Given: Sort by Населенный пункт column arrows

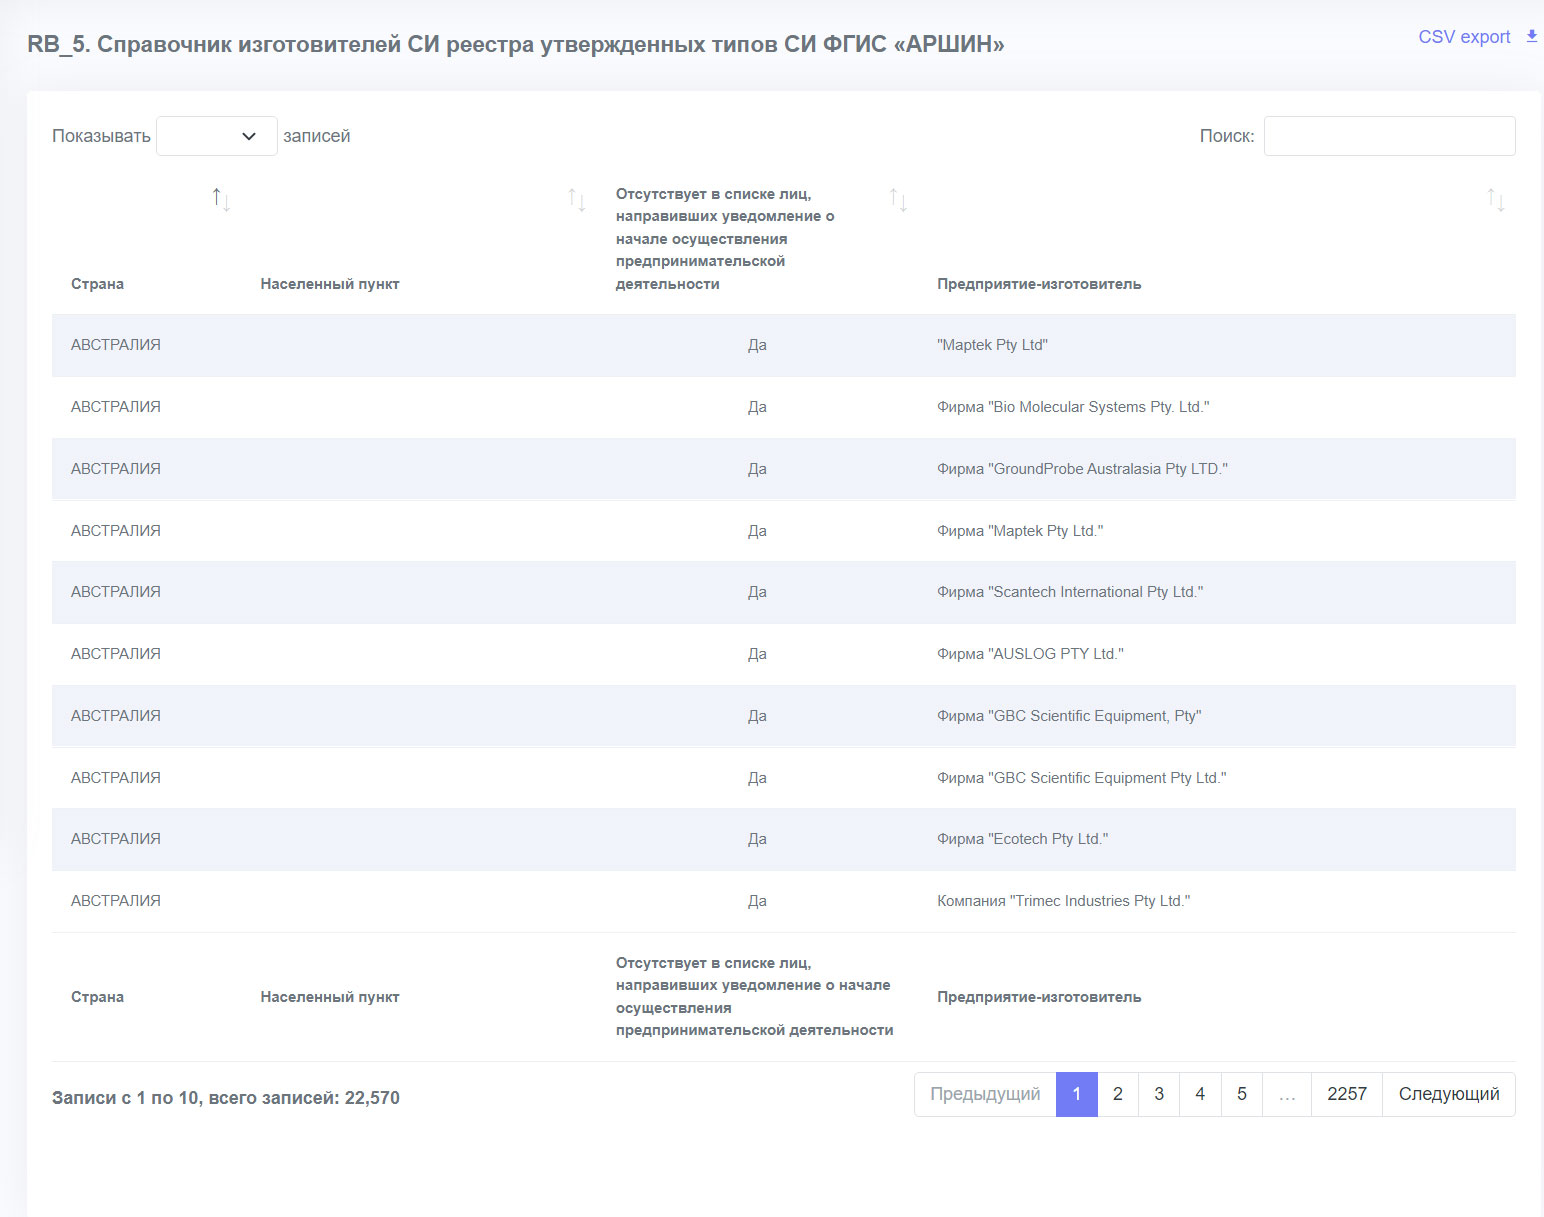Looking at the screenshot, I should tap(577, 199).
